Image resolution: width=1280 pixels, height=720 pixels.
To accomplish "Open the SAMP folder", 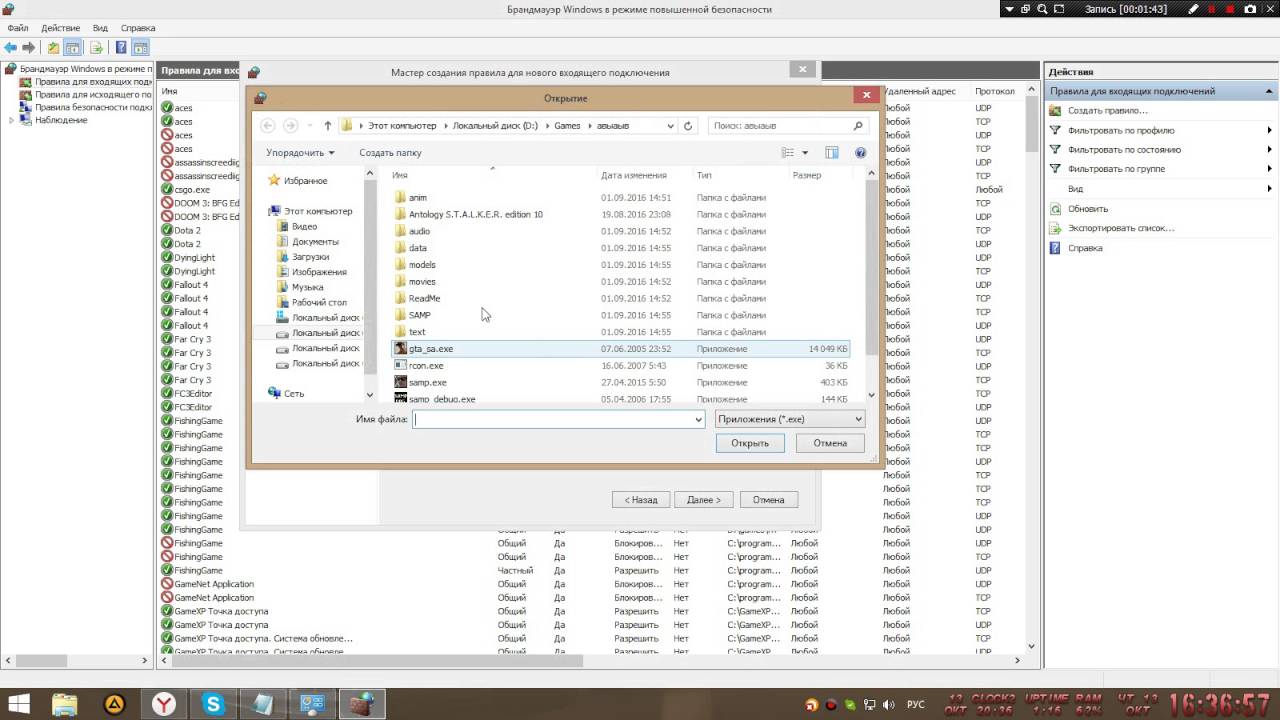I will (x=419, y=315).
